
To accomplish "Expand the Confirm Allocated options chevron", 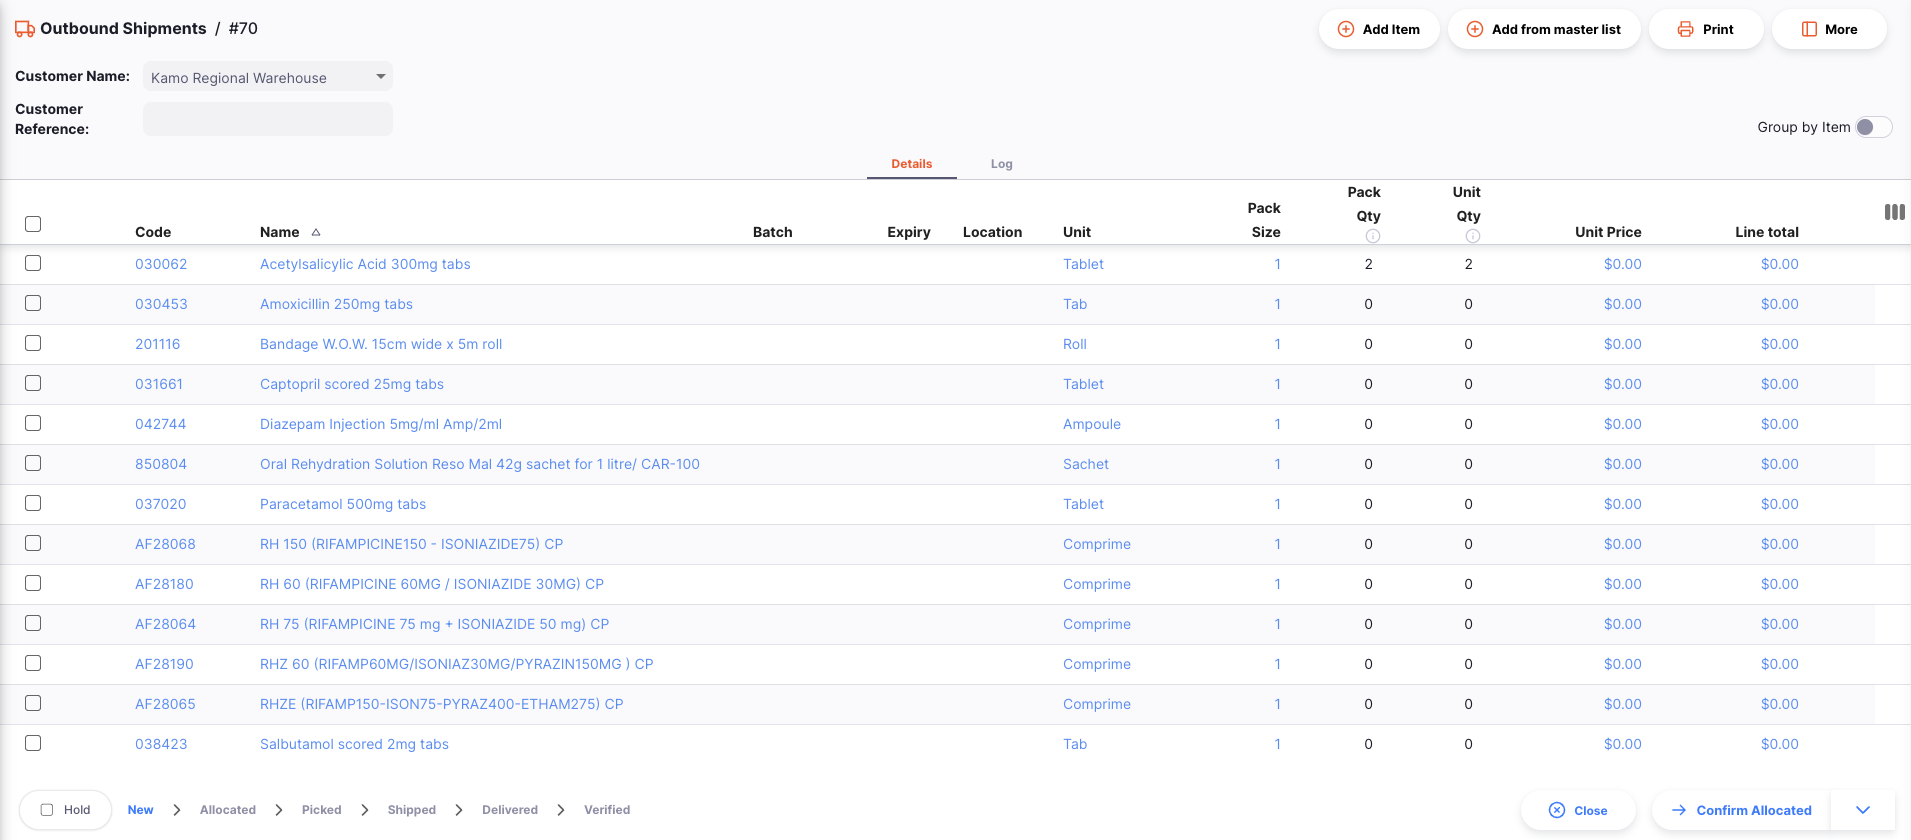I will pos(1863,810).
